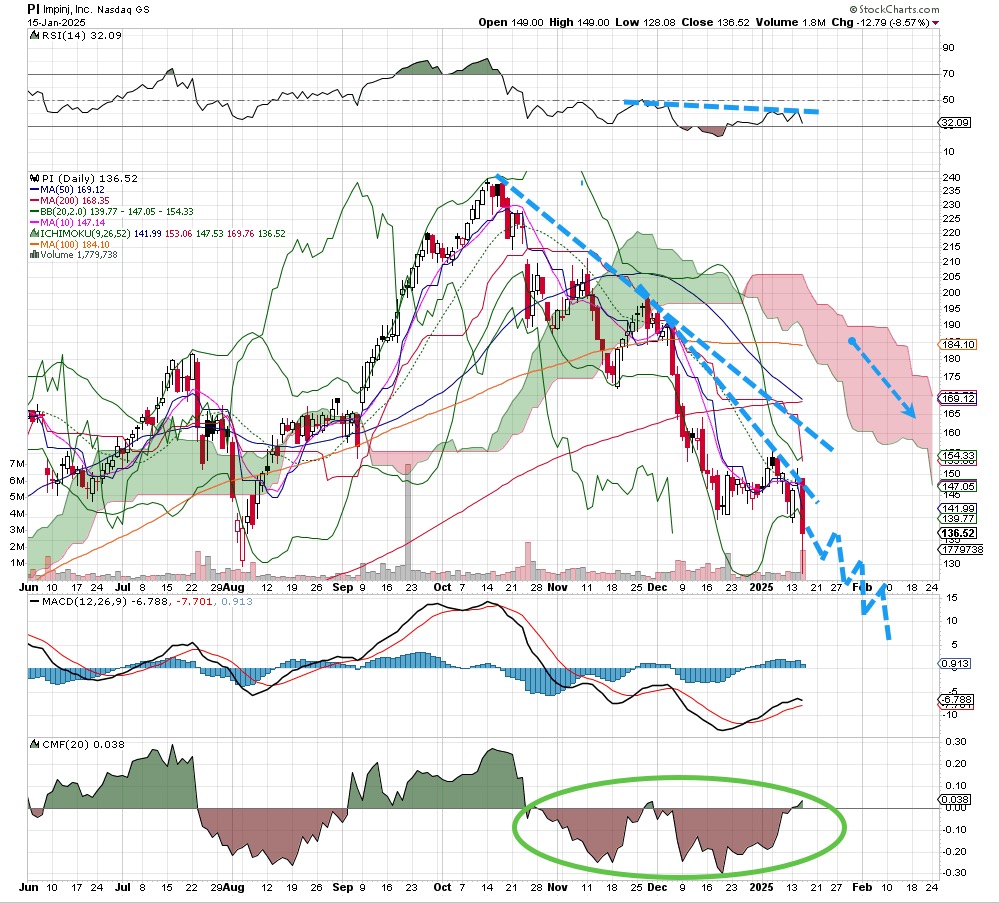Click the MA(10) magenta legend entry
Image resolution: width=999 pixels, height=903 pixels.
[68, 222]
